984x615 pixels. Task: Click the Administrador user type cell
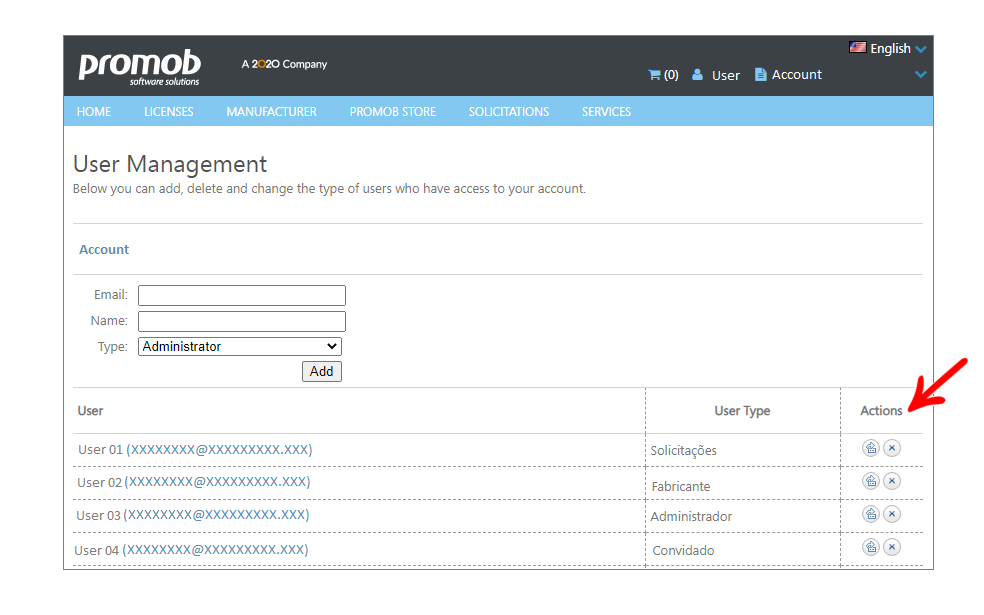(691, 516)
